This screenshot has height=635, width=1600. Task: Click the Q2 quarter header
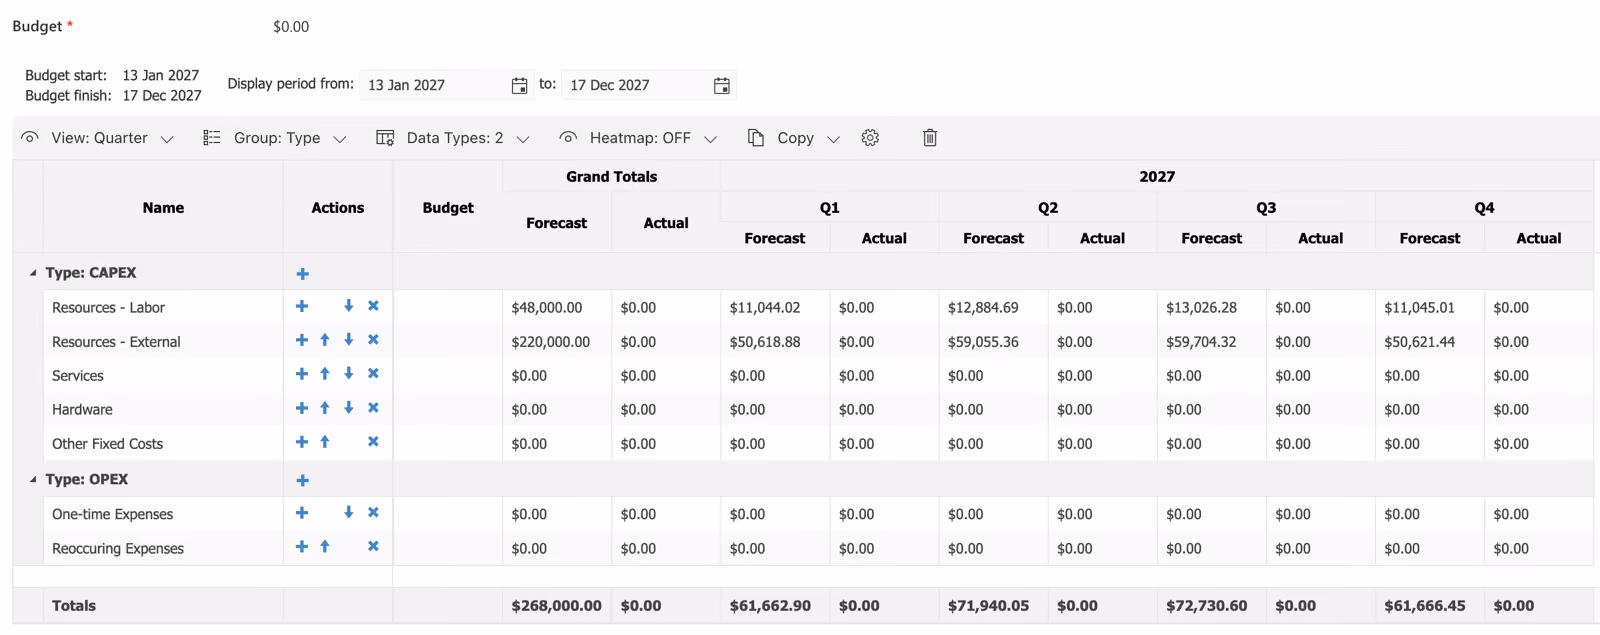point(1047,208)
